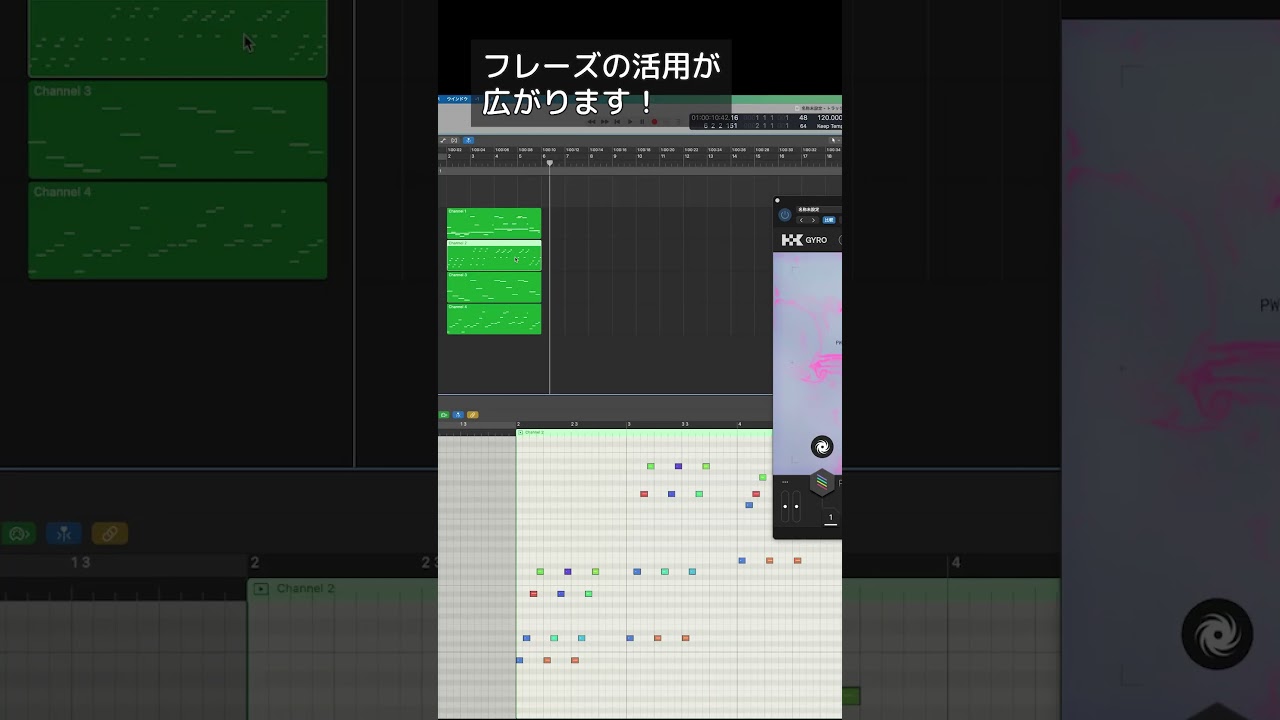Hit the red record button in transport
1280x720 pixels.
tap(654, 122)
